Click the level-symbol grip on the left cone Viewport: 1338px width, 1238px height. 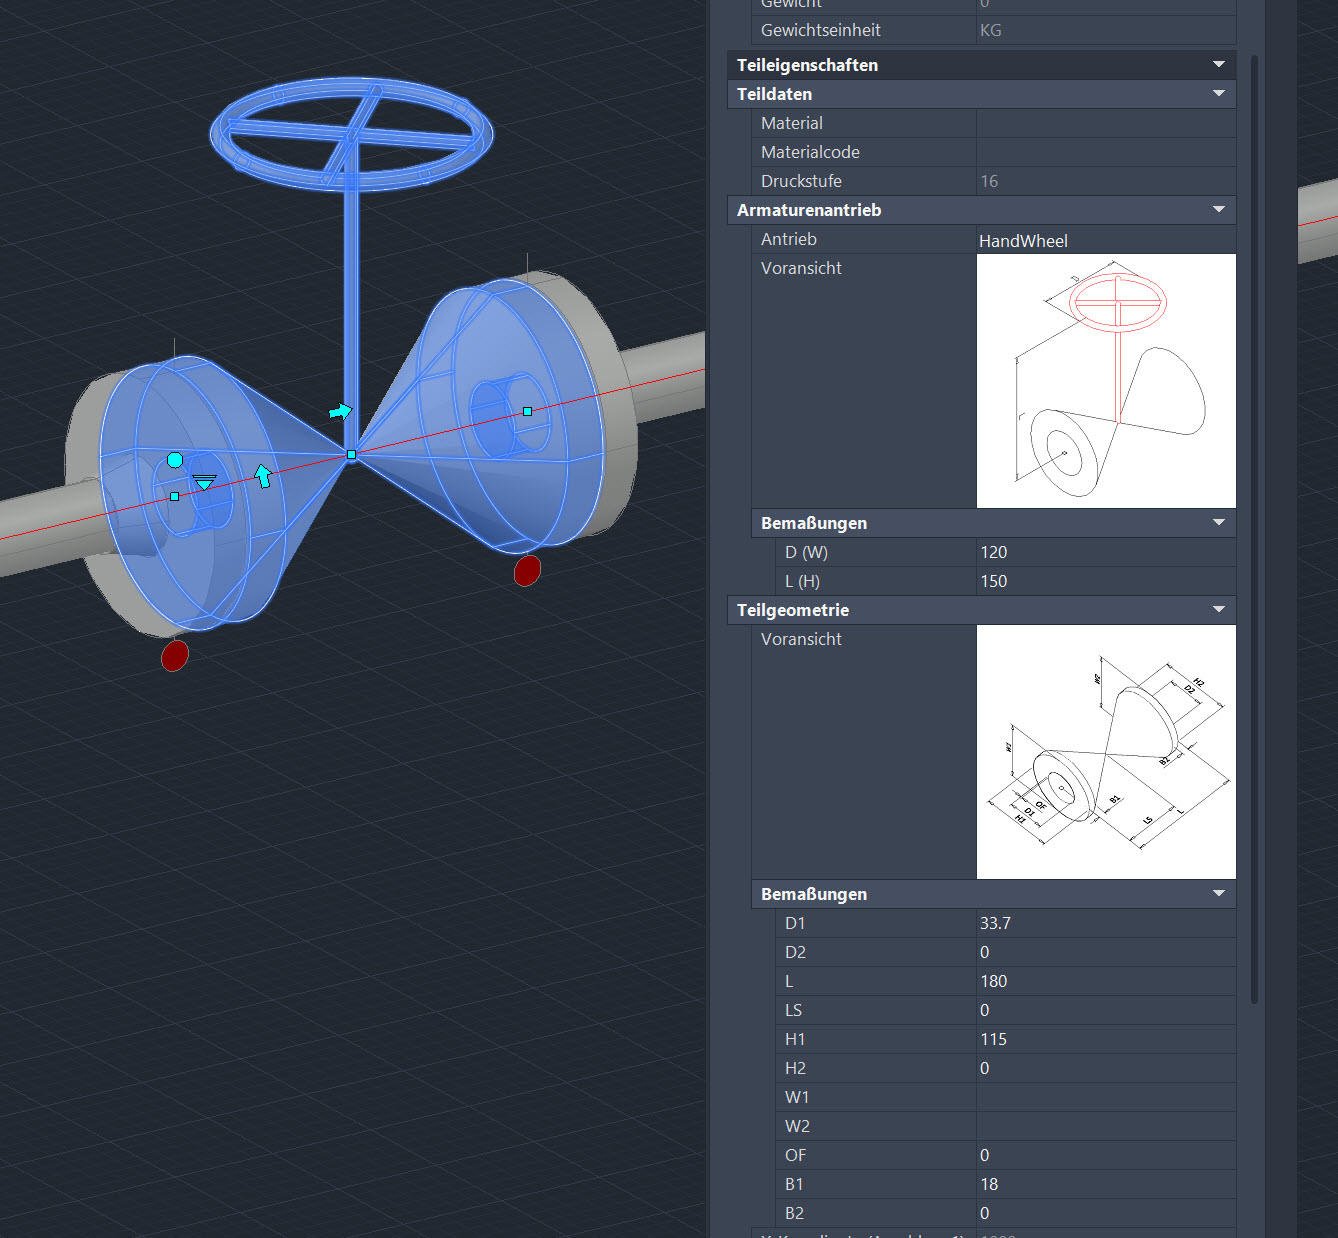(x=205, y=482)
